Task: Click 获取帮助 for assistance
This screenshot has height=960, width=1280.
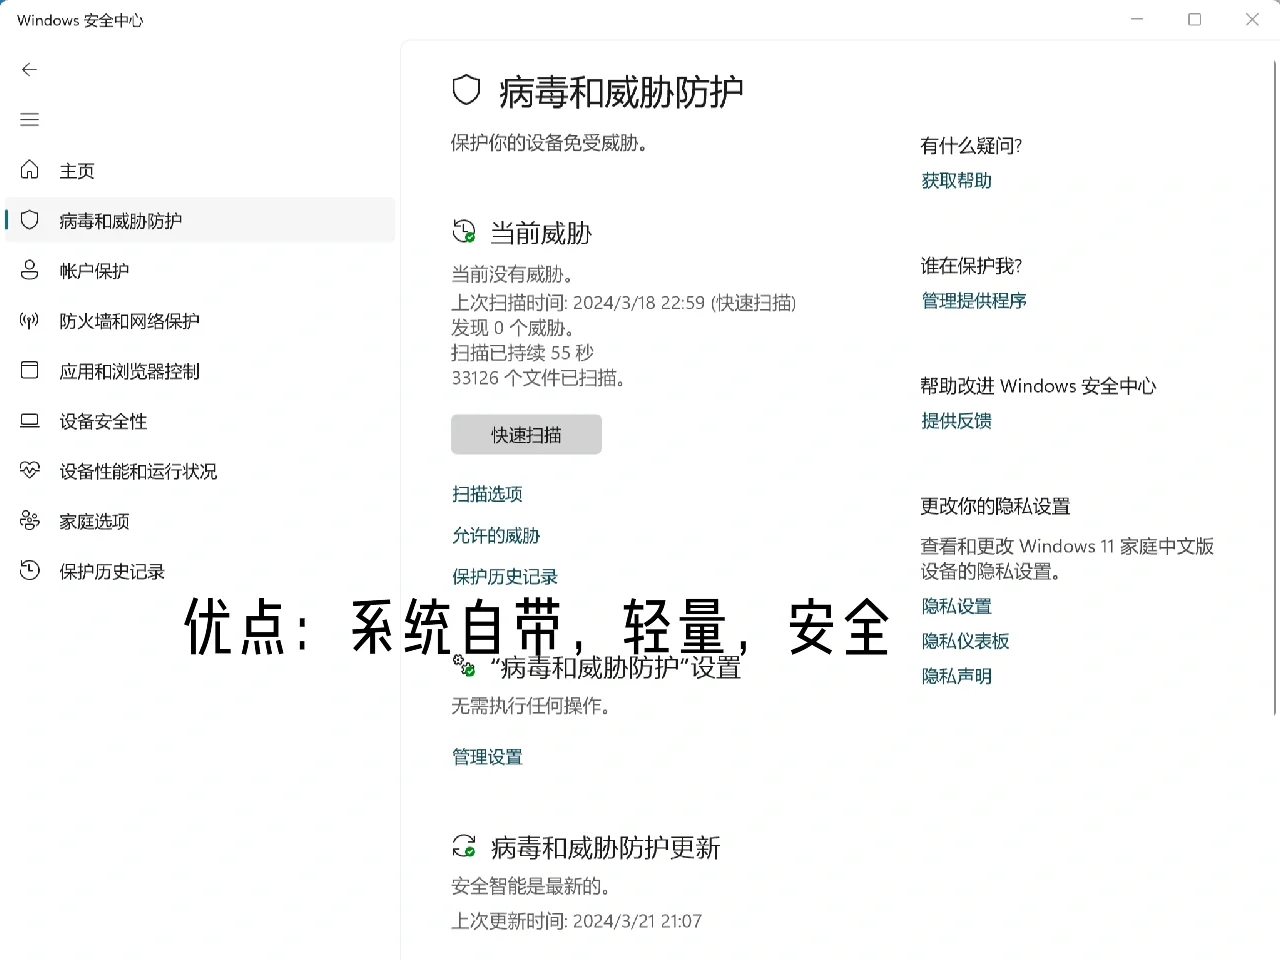Action: coord(954,180)
